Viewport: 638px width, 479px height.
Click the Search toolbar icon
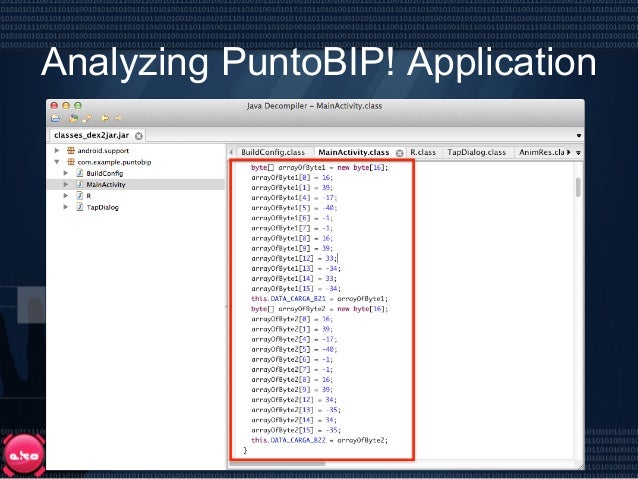87,118
